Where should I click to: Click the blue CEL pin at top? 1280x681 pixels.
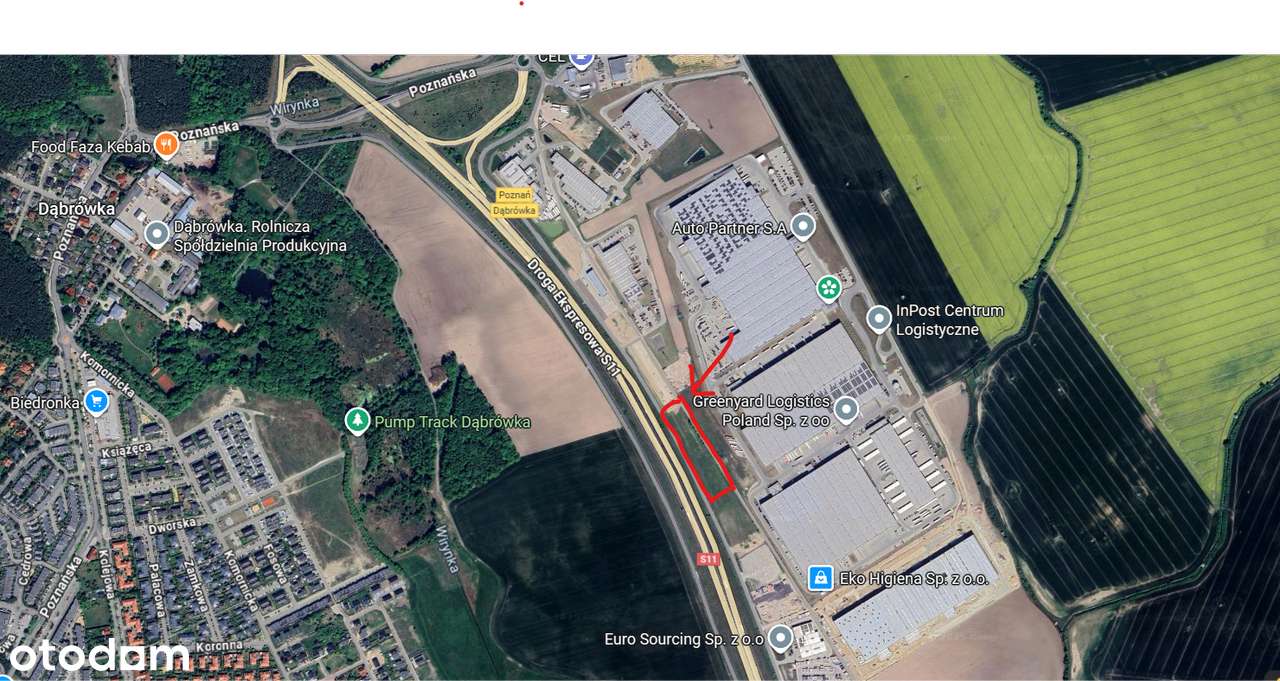coord(582,57)
